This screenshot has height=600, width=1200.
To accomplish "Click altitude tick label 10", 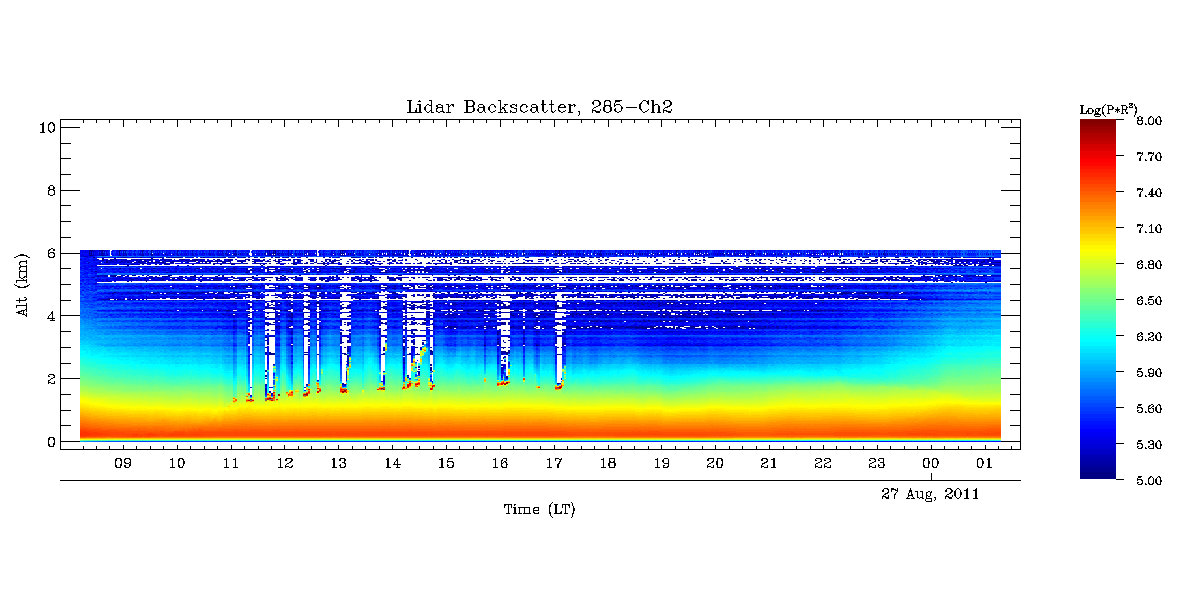I will [x=45, y=127].
